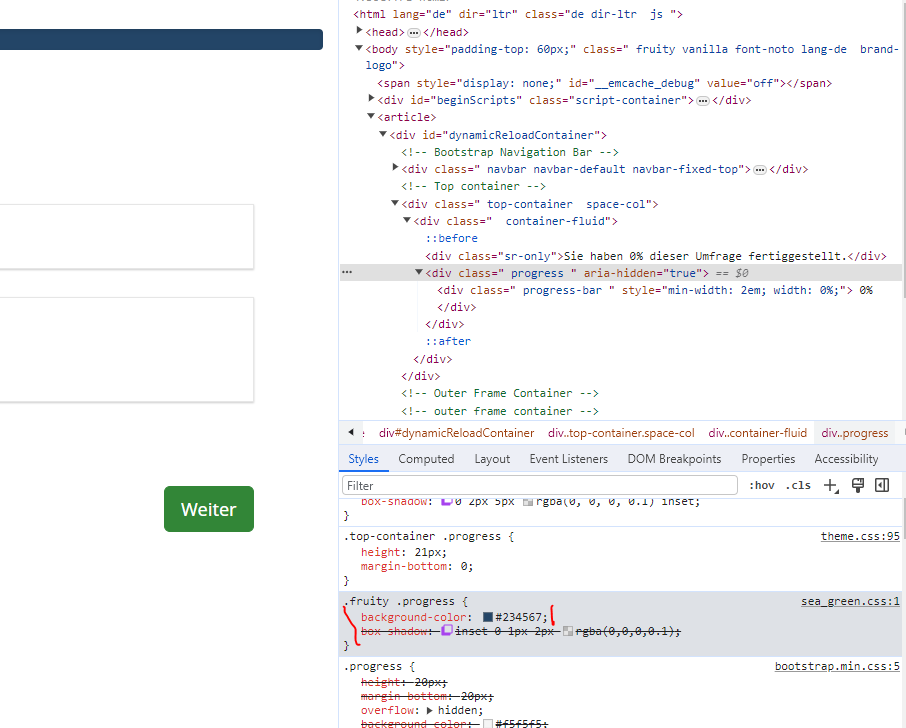Collapse the article element node

[x=371, y=117]
